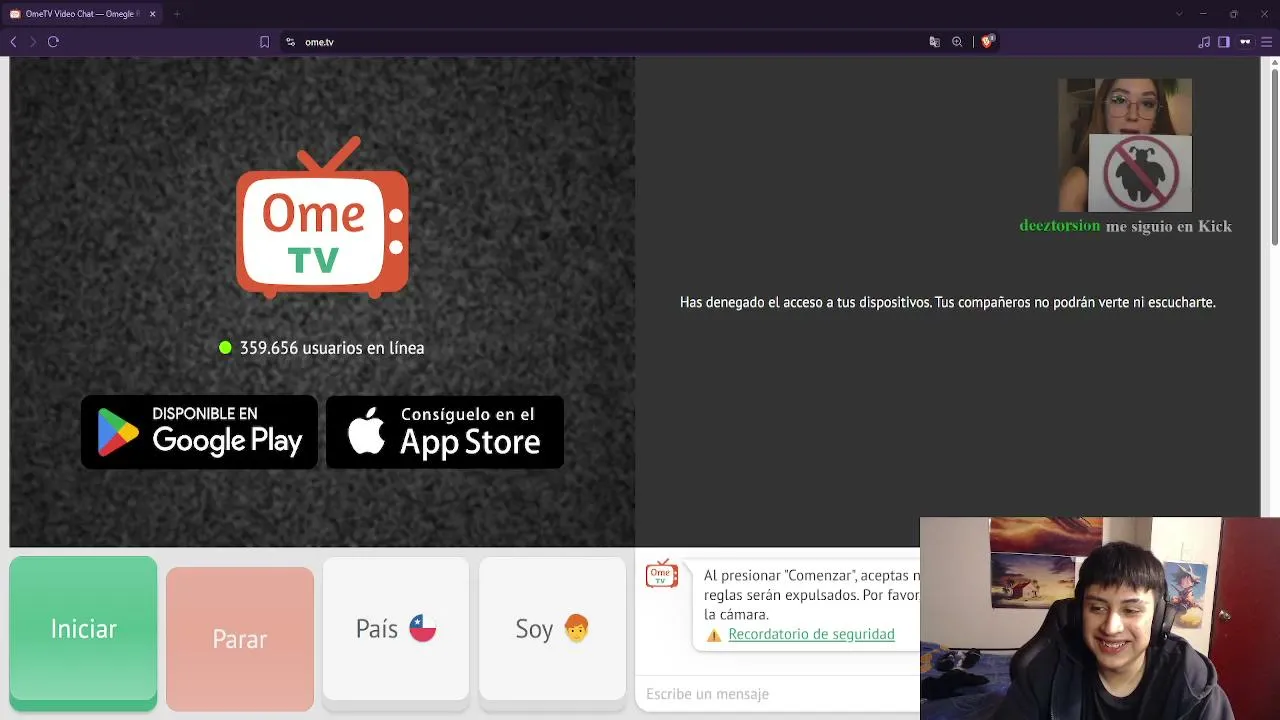The height and width of the screenshot is (720, 1280).
Task: Open the browser hamburger menu
Action: pos(1266,42)
